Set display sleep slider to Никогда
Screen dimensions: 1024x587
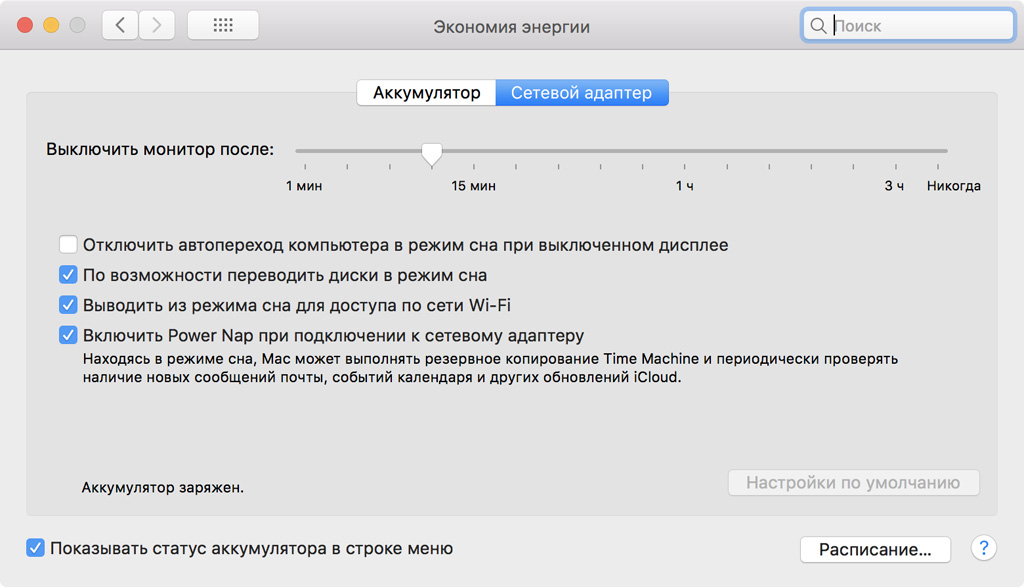(945, 152)
